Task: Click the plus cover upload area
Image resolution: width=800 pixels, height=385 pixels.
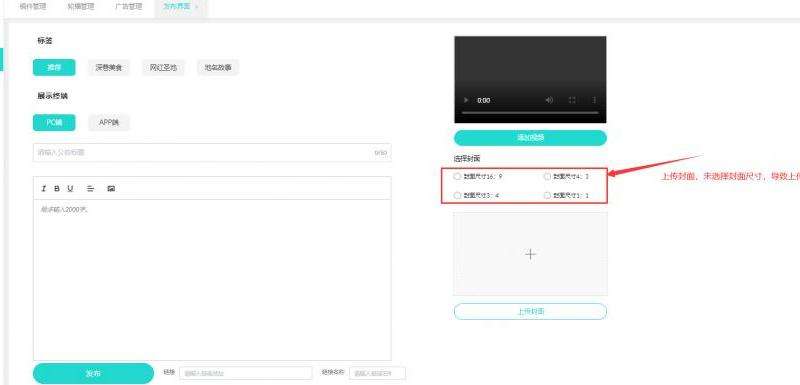Action: click(x=531, y=254)
